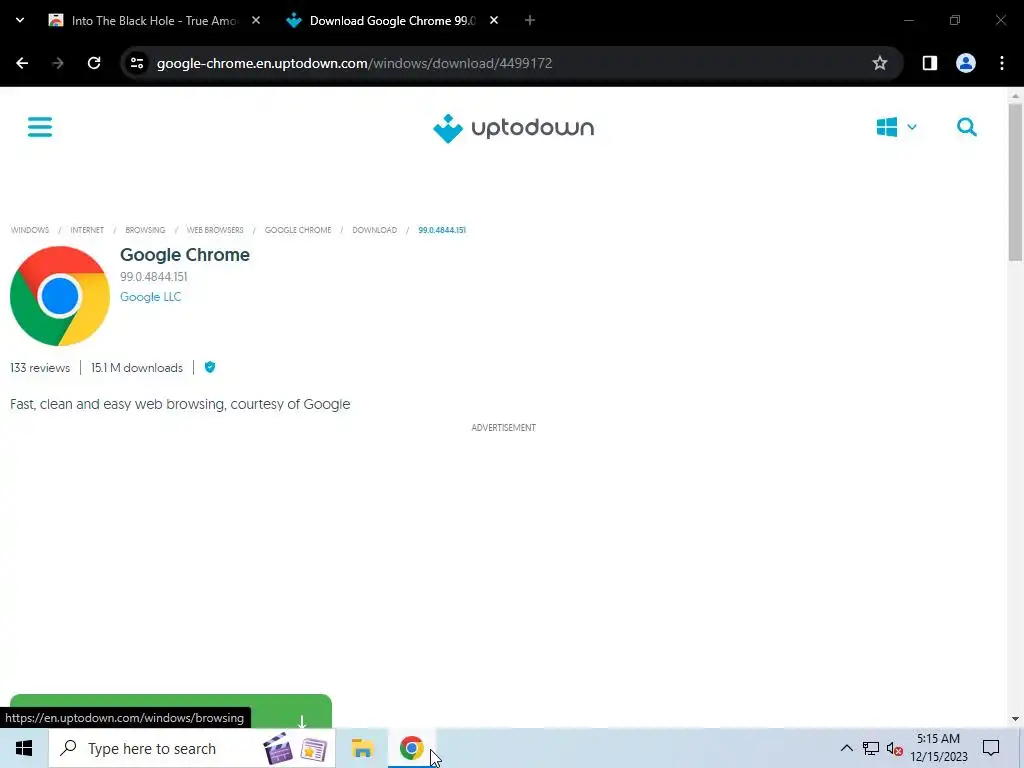Viewport: 1024px width, 768px height.
Task: Open Chrome three-dot menu
Action: pyautogui.click(x=1002, y=63)
